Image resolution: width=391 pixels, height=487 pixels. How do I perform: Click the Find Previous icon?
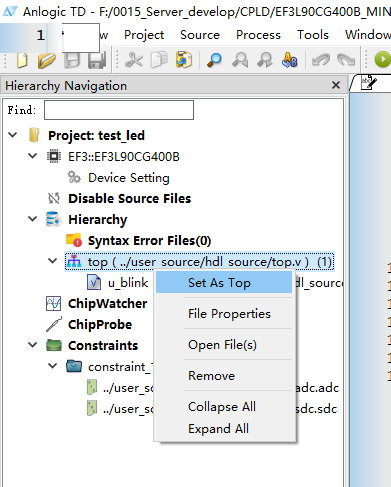(x=240, y=60)
